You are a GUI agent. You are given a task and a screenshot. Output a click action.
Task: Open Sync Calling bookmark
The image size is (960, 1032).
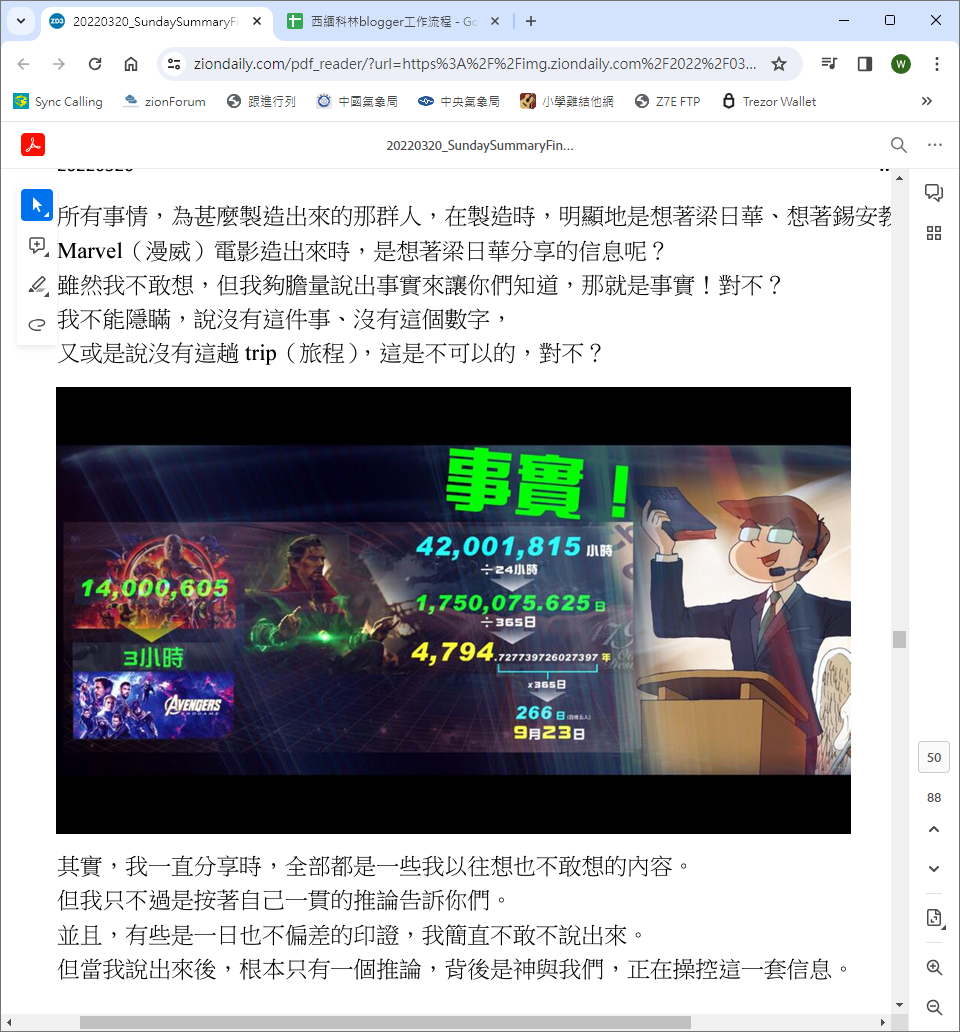pos(59,101)
